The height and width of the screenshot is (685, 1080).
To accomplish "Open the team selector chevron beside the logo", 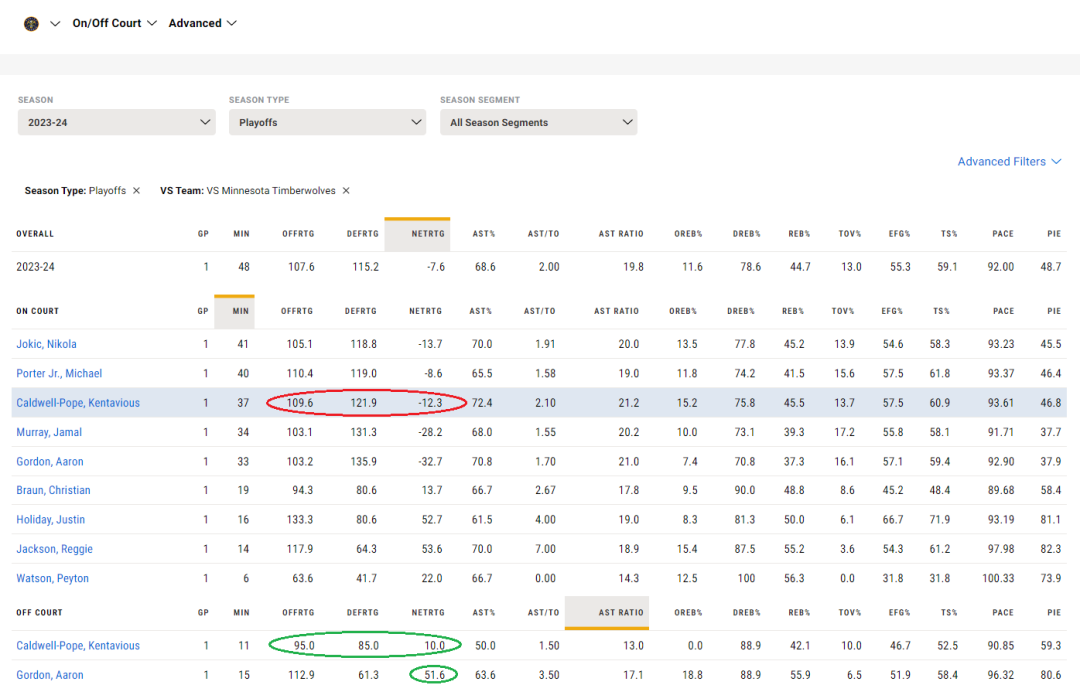I will coord(55,23).
